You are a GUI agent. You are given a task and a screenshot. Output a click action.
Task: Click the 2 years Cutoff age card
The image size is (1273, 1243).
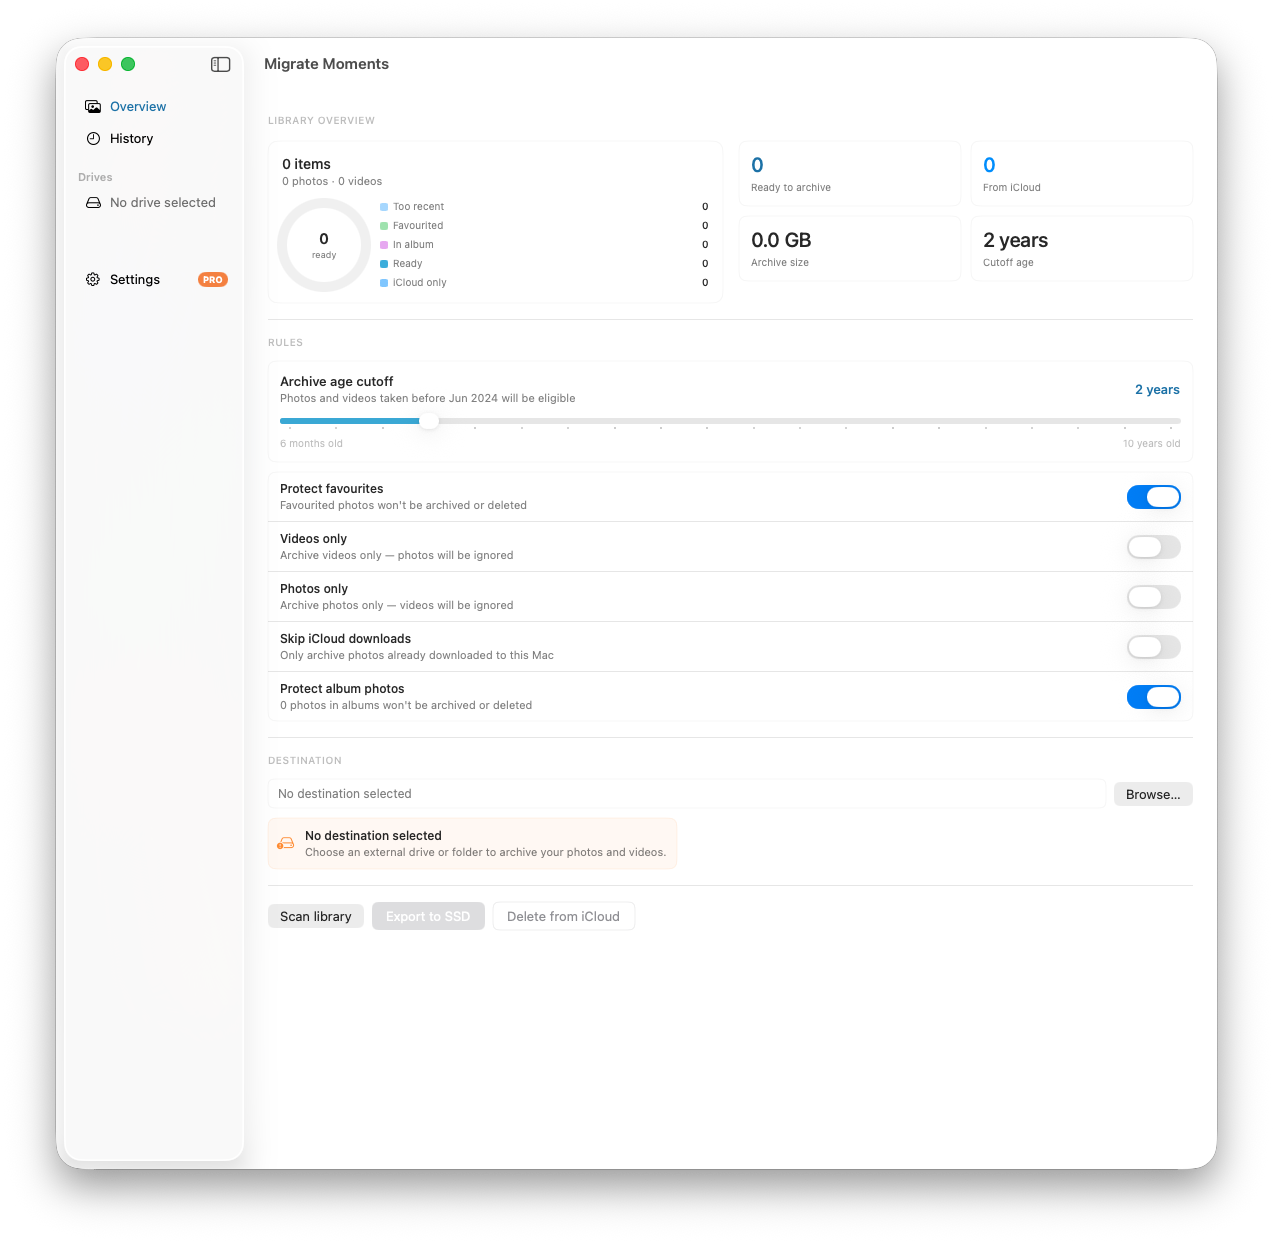tap(1082, 249)
